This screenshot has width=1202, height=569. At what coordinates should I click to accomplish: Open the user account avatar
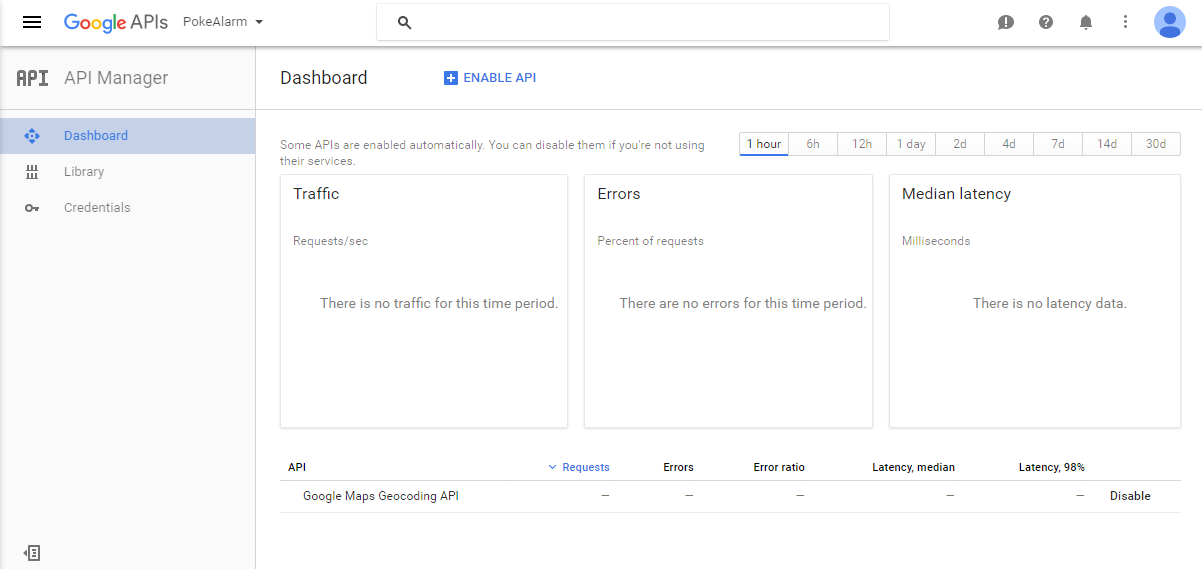[1169, 22]
